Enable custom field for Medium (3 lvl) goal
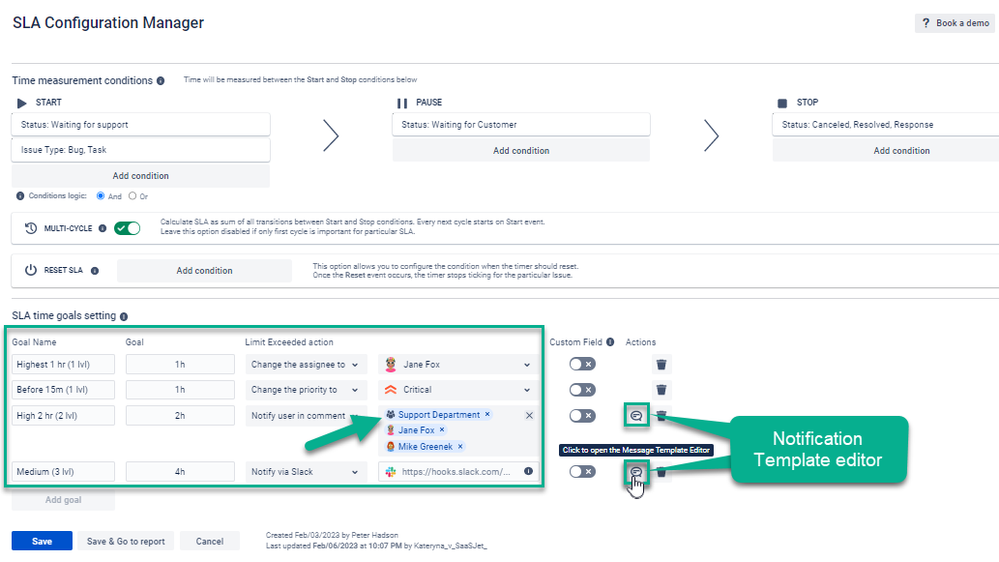This screenshot has width=999, height=562. (582, 472)
